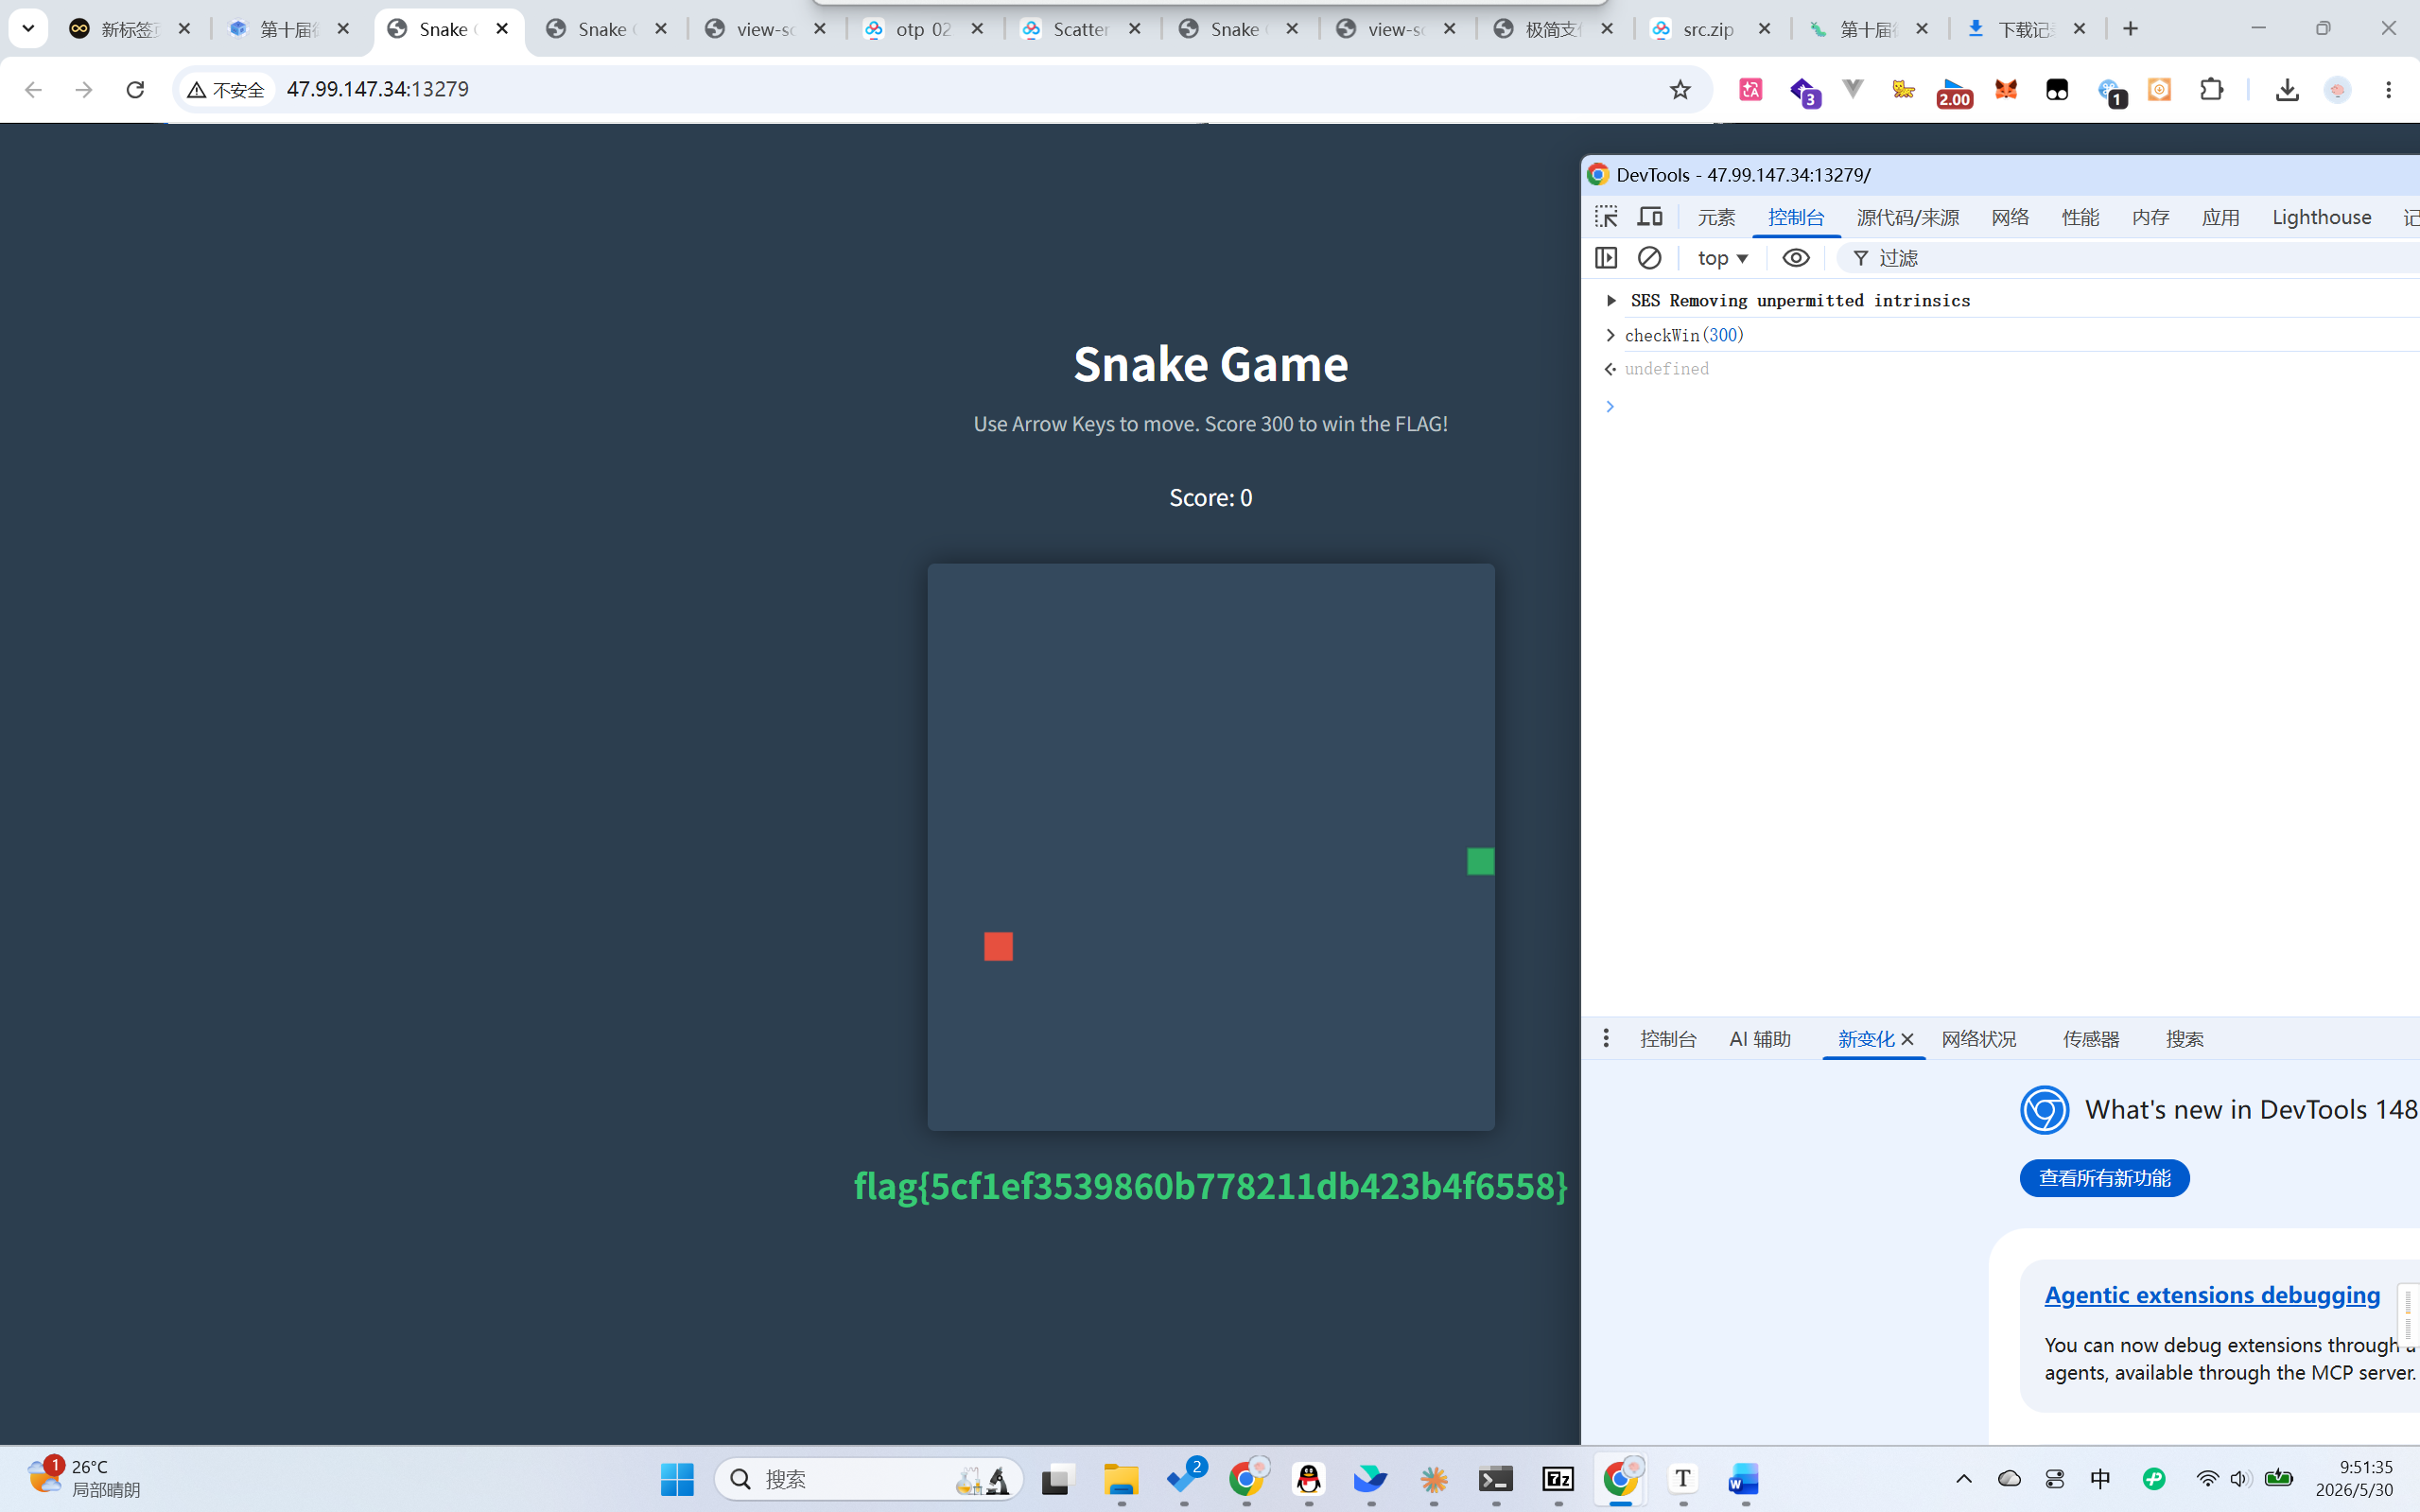
Task: Click the DevTools inspect element icon
Action: tap(1606, 217)
